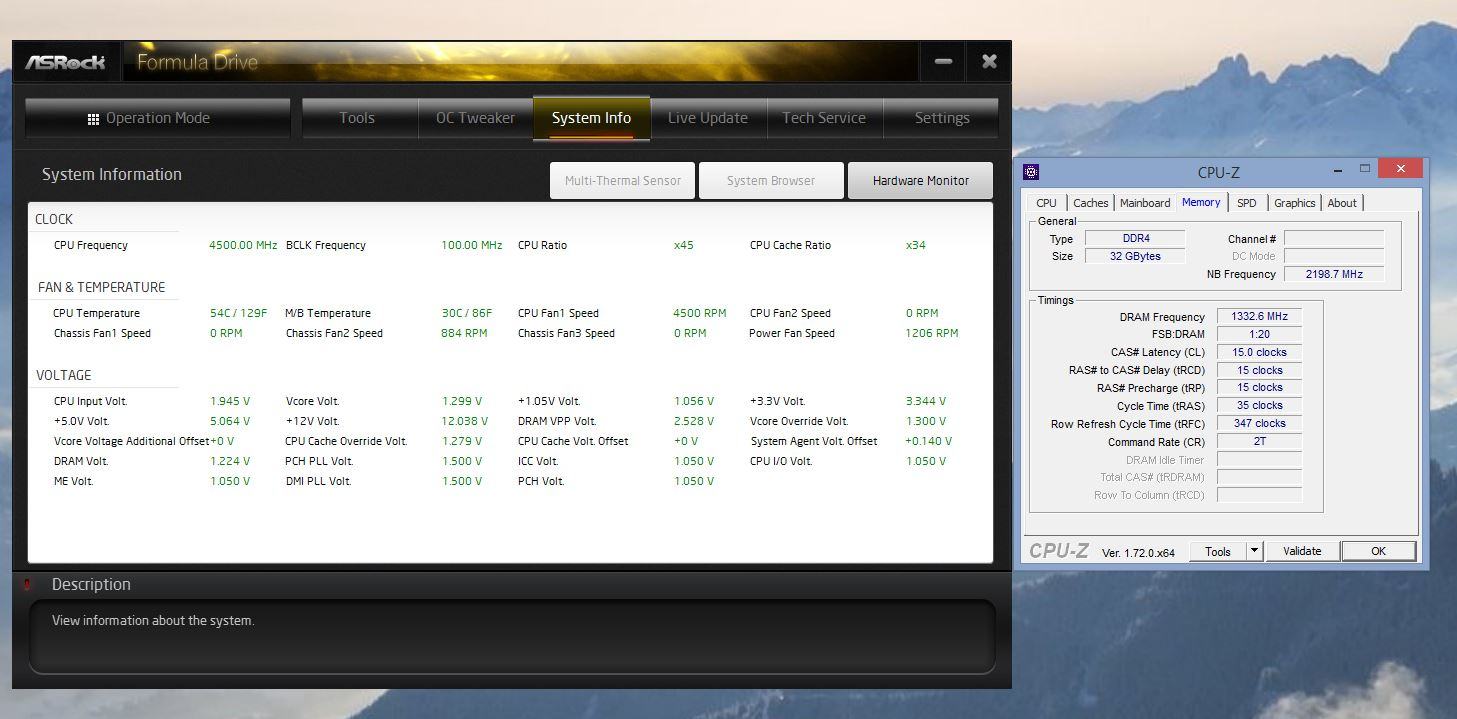Click the System Browser button
This screenshot has height=719, width=1457.
771,181
